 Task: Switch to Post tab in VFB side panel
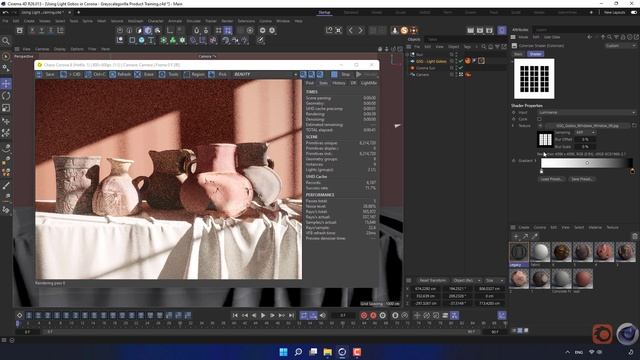310,83
